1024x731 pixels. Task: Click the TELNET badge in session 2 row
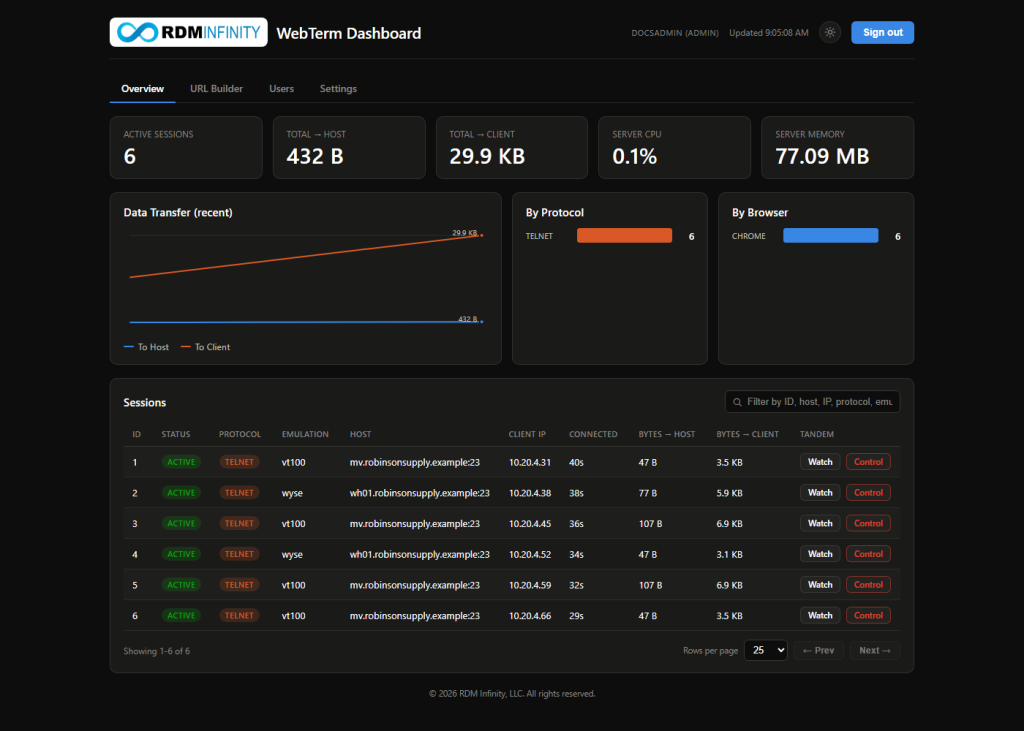[x=239, y=493]
